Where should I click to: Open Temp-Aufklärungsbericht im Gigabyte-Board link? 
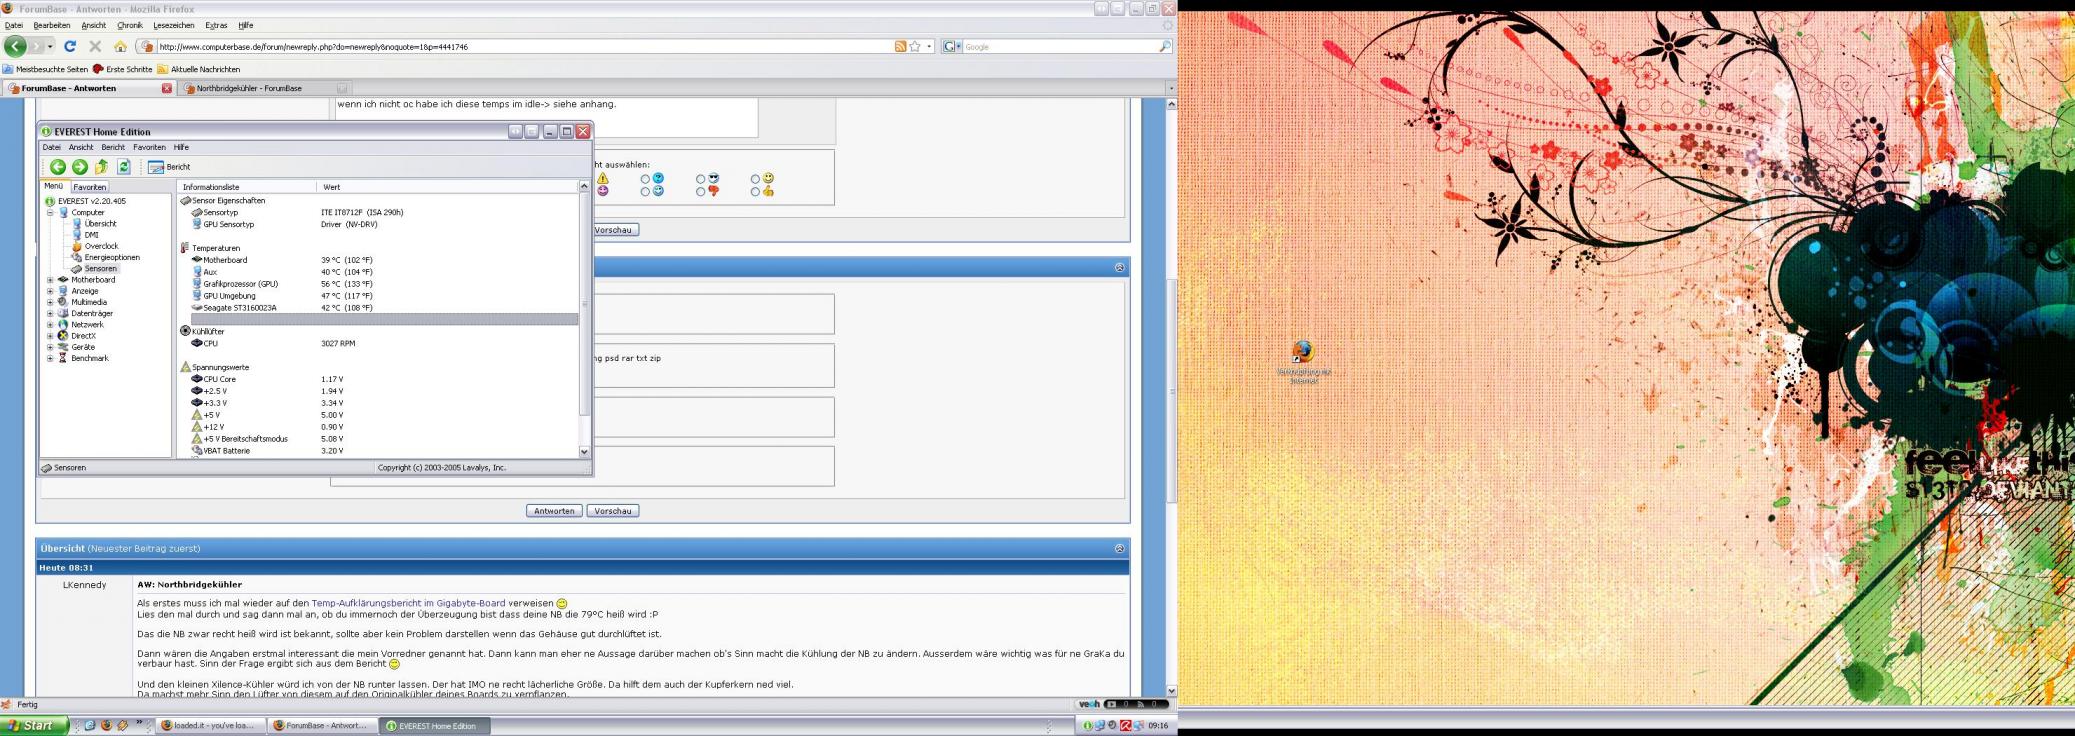tap(408, 603)
